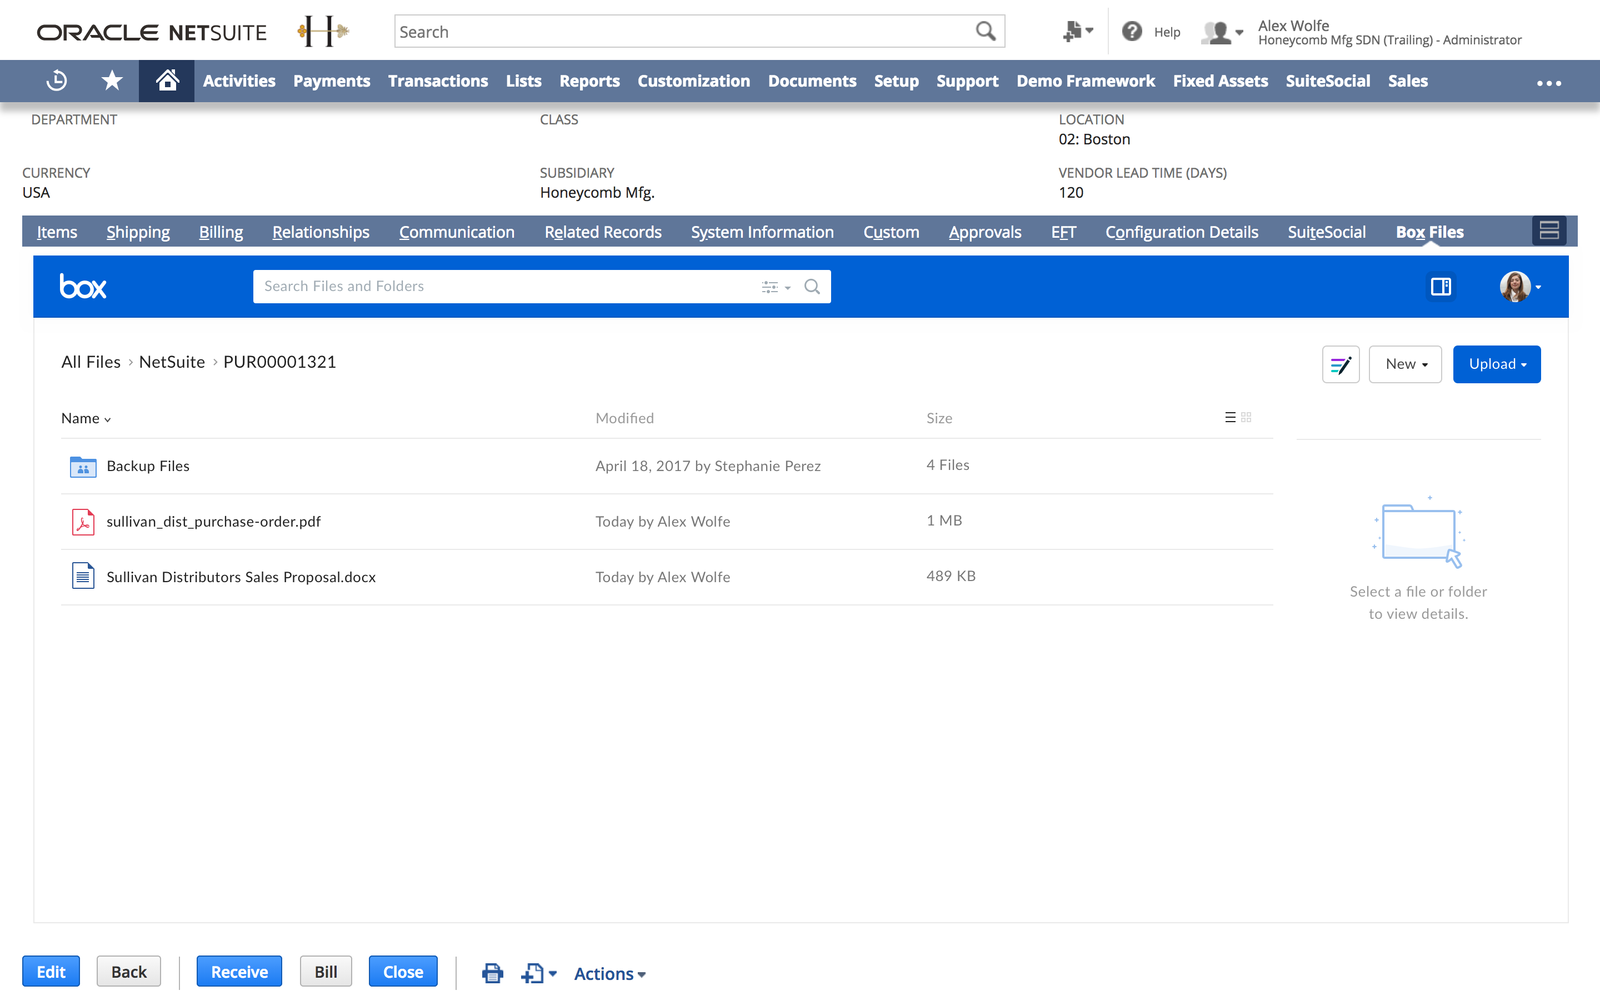Open the Fixed Assets menu
The image size is (1600, 1001).
coord(1220,81)
